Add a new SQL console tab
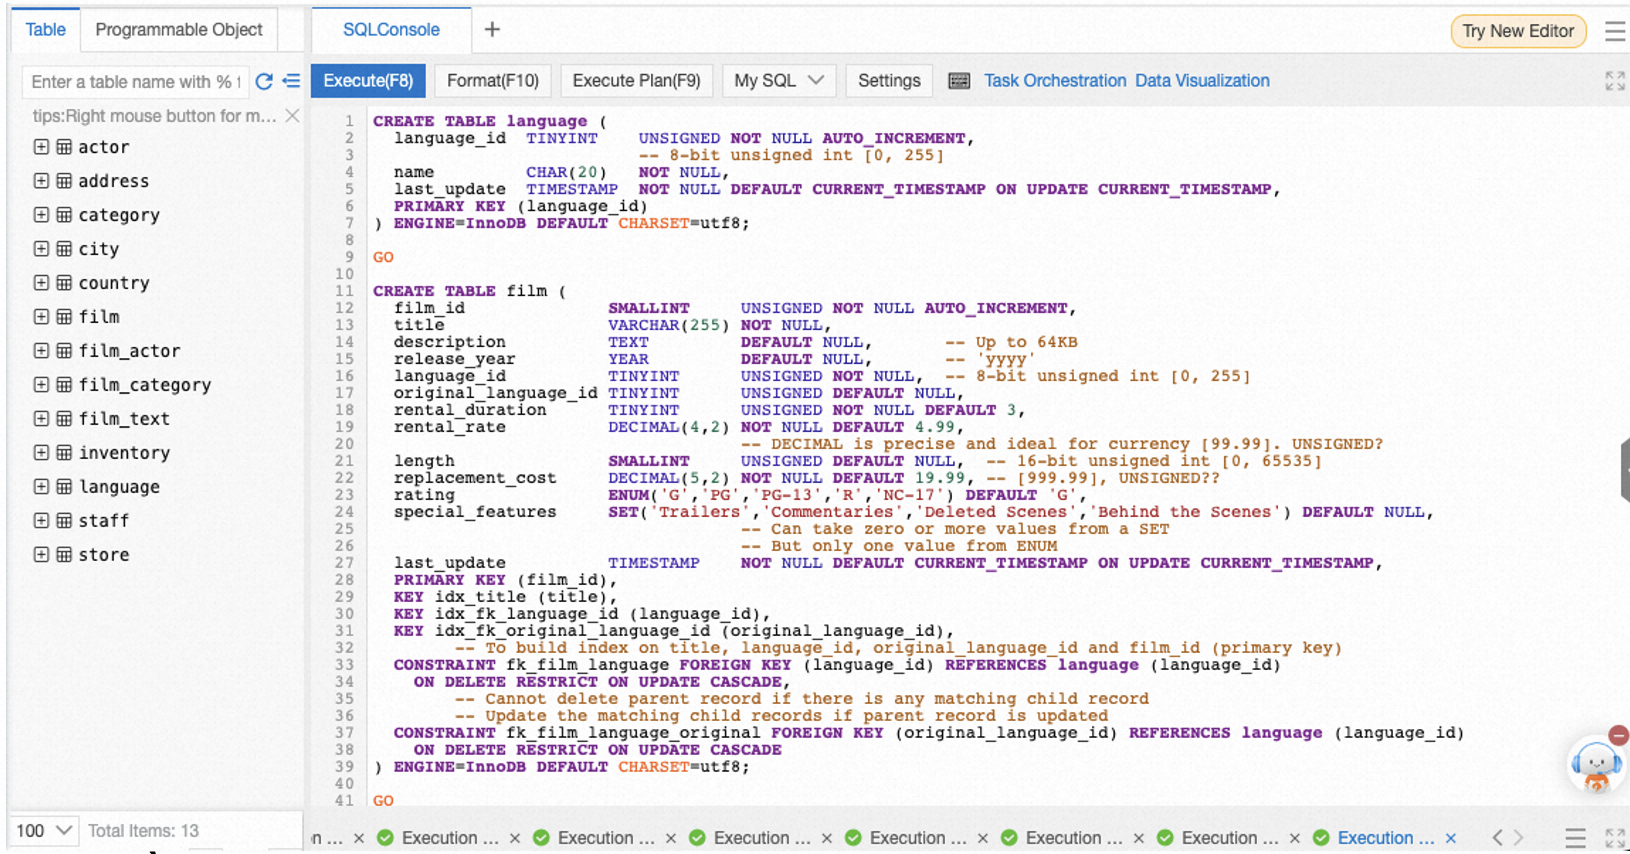Screen dimensions: 1630x854 [x=492, y=30]
